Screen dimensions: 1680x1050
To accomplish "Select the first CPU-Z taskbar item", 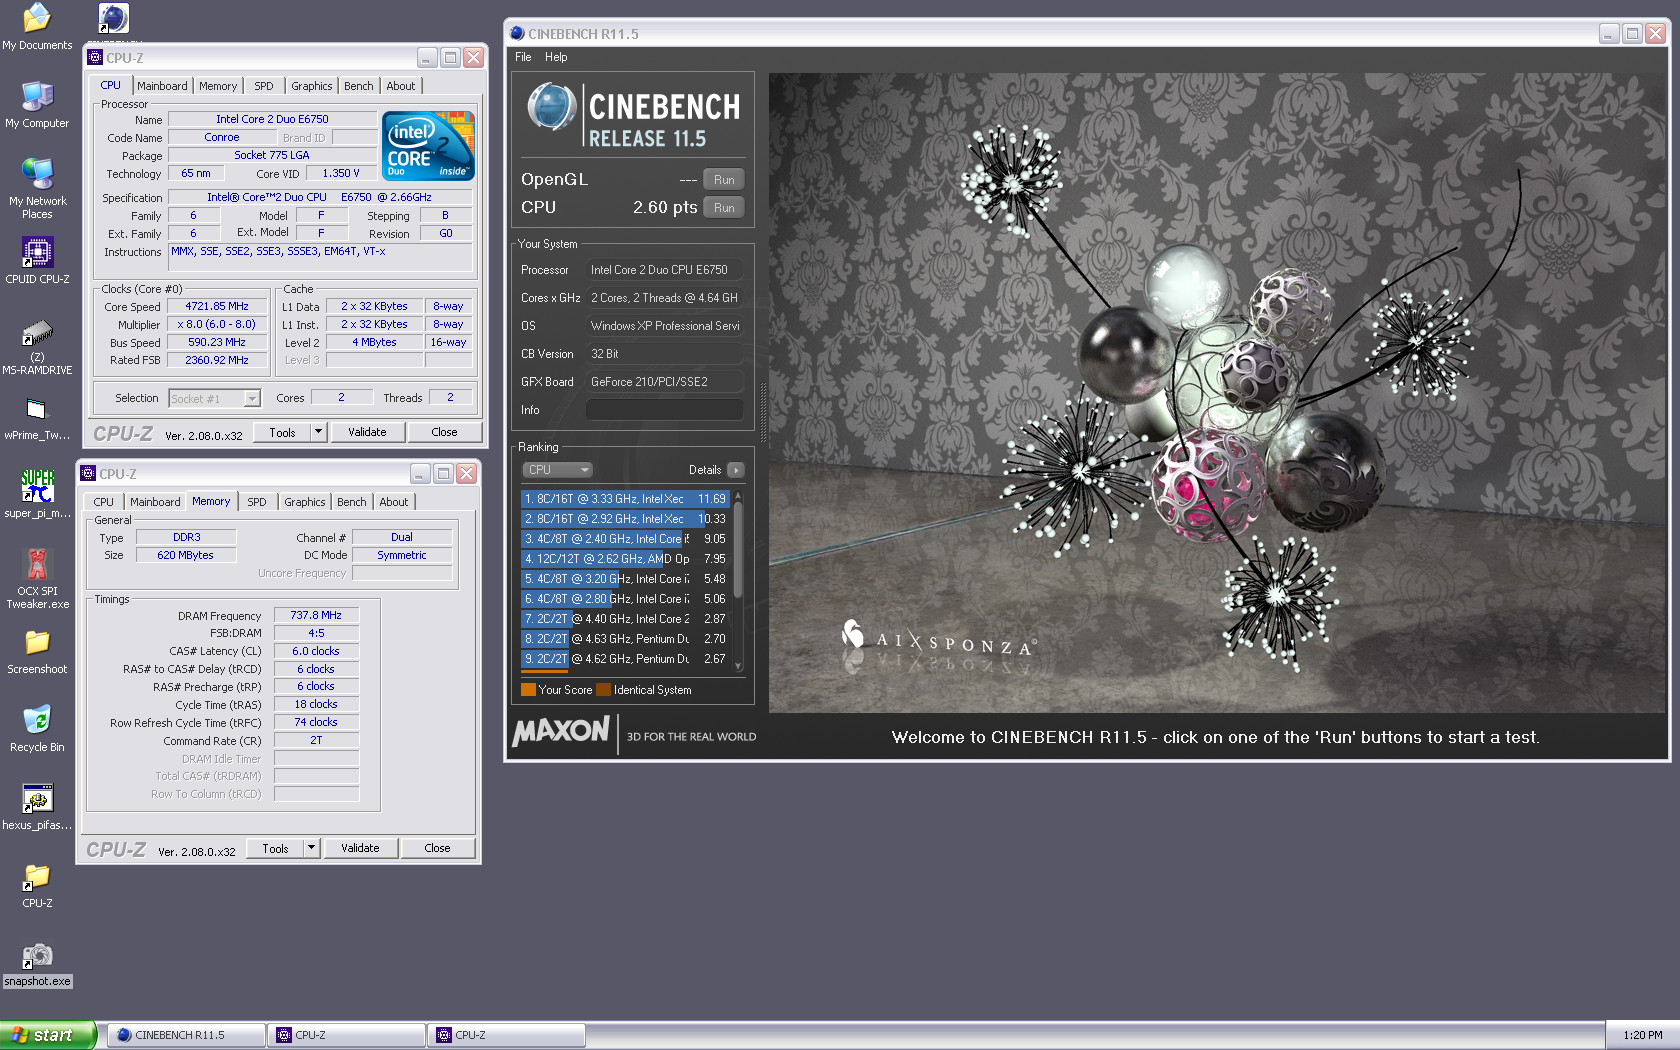I will [346, 1035].
